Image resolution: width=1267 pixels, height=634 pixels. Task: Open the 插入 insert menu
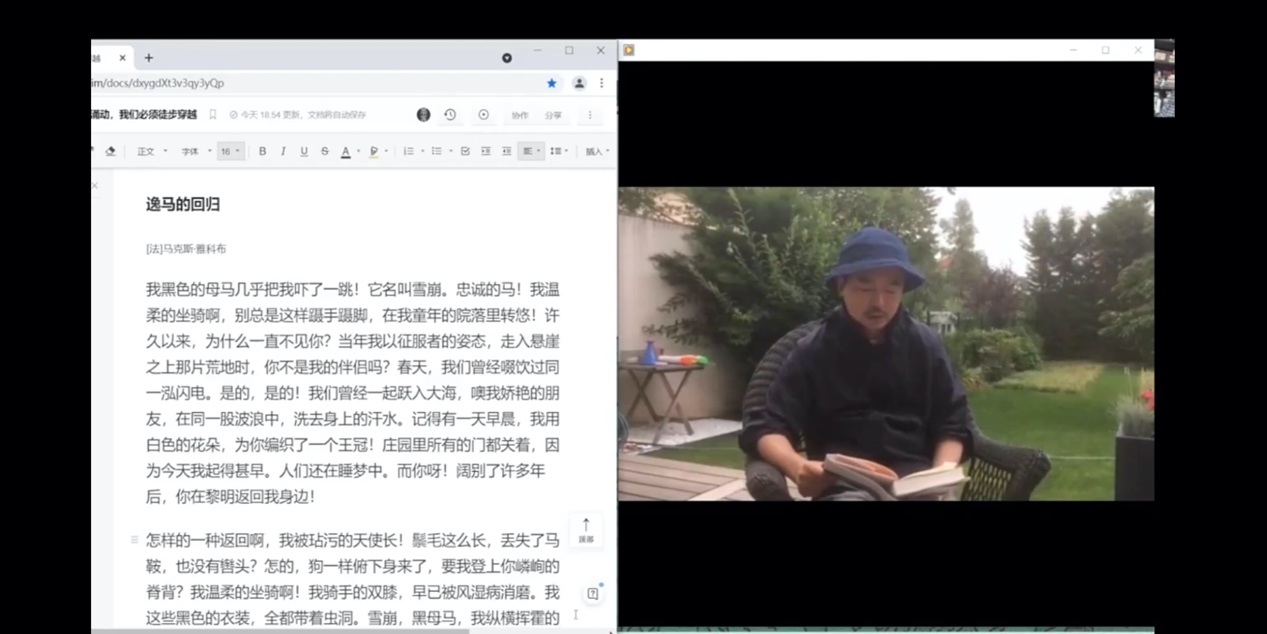pyautogui.click(x=597, y=151)
